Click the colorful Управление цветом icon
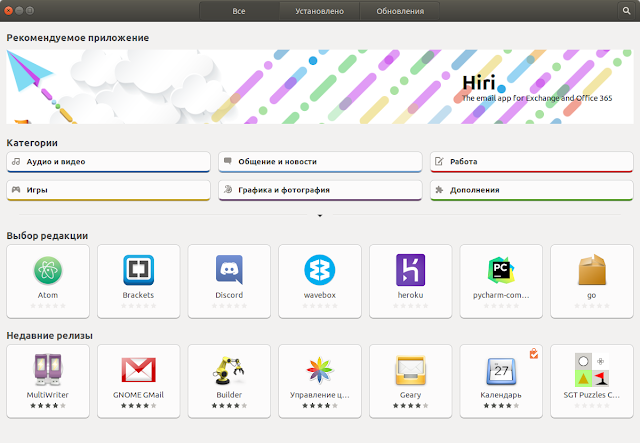Screen dimensions: 640x443 (320, 370)
